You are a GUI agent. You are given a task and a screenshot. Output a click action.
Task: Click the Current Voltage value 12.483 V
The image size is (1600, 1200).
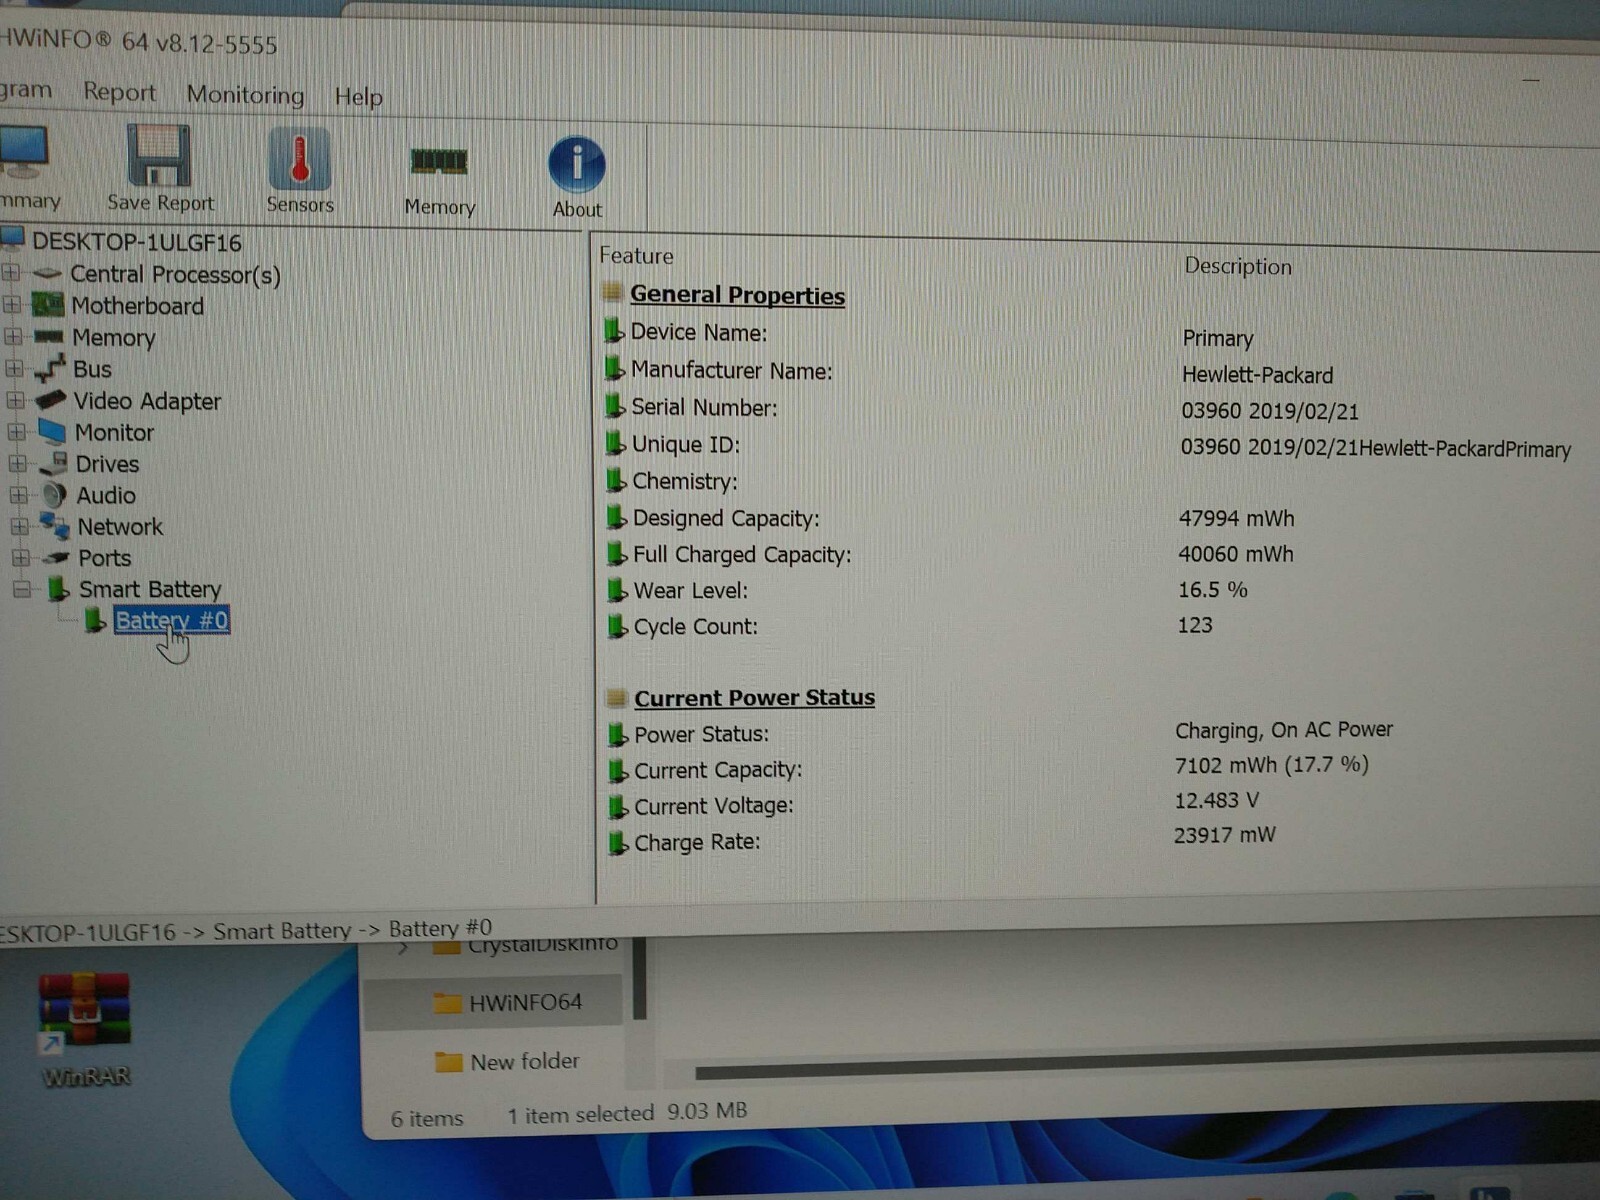coord(1216,800)
